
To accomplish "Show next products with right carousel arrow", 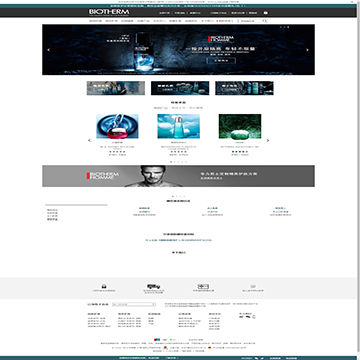I will pos(268,140).
